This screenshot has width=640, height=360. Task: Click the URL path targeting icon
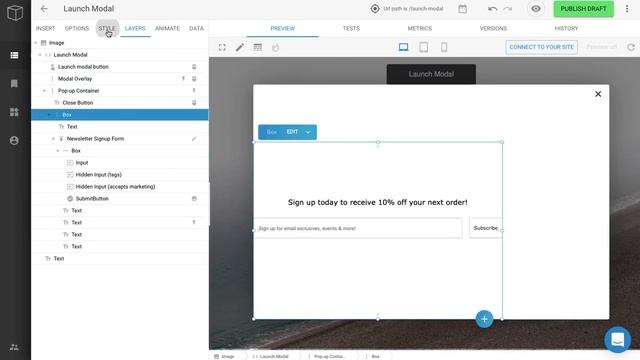click(x=375, y=9)
